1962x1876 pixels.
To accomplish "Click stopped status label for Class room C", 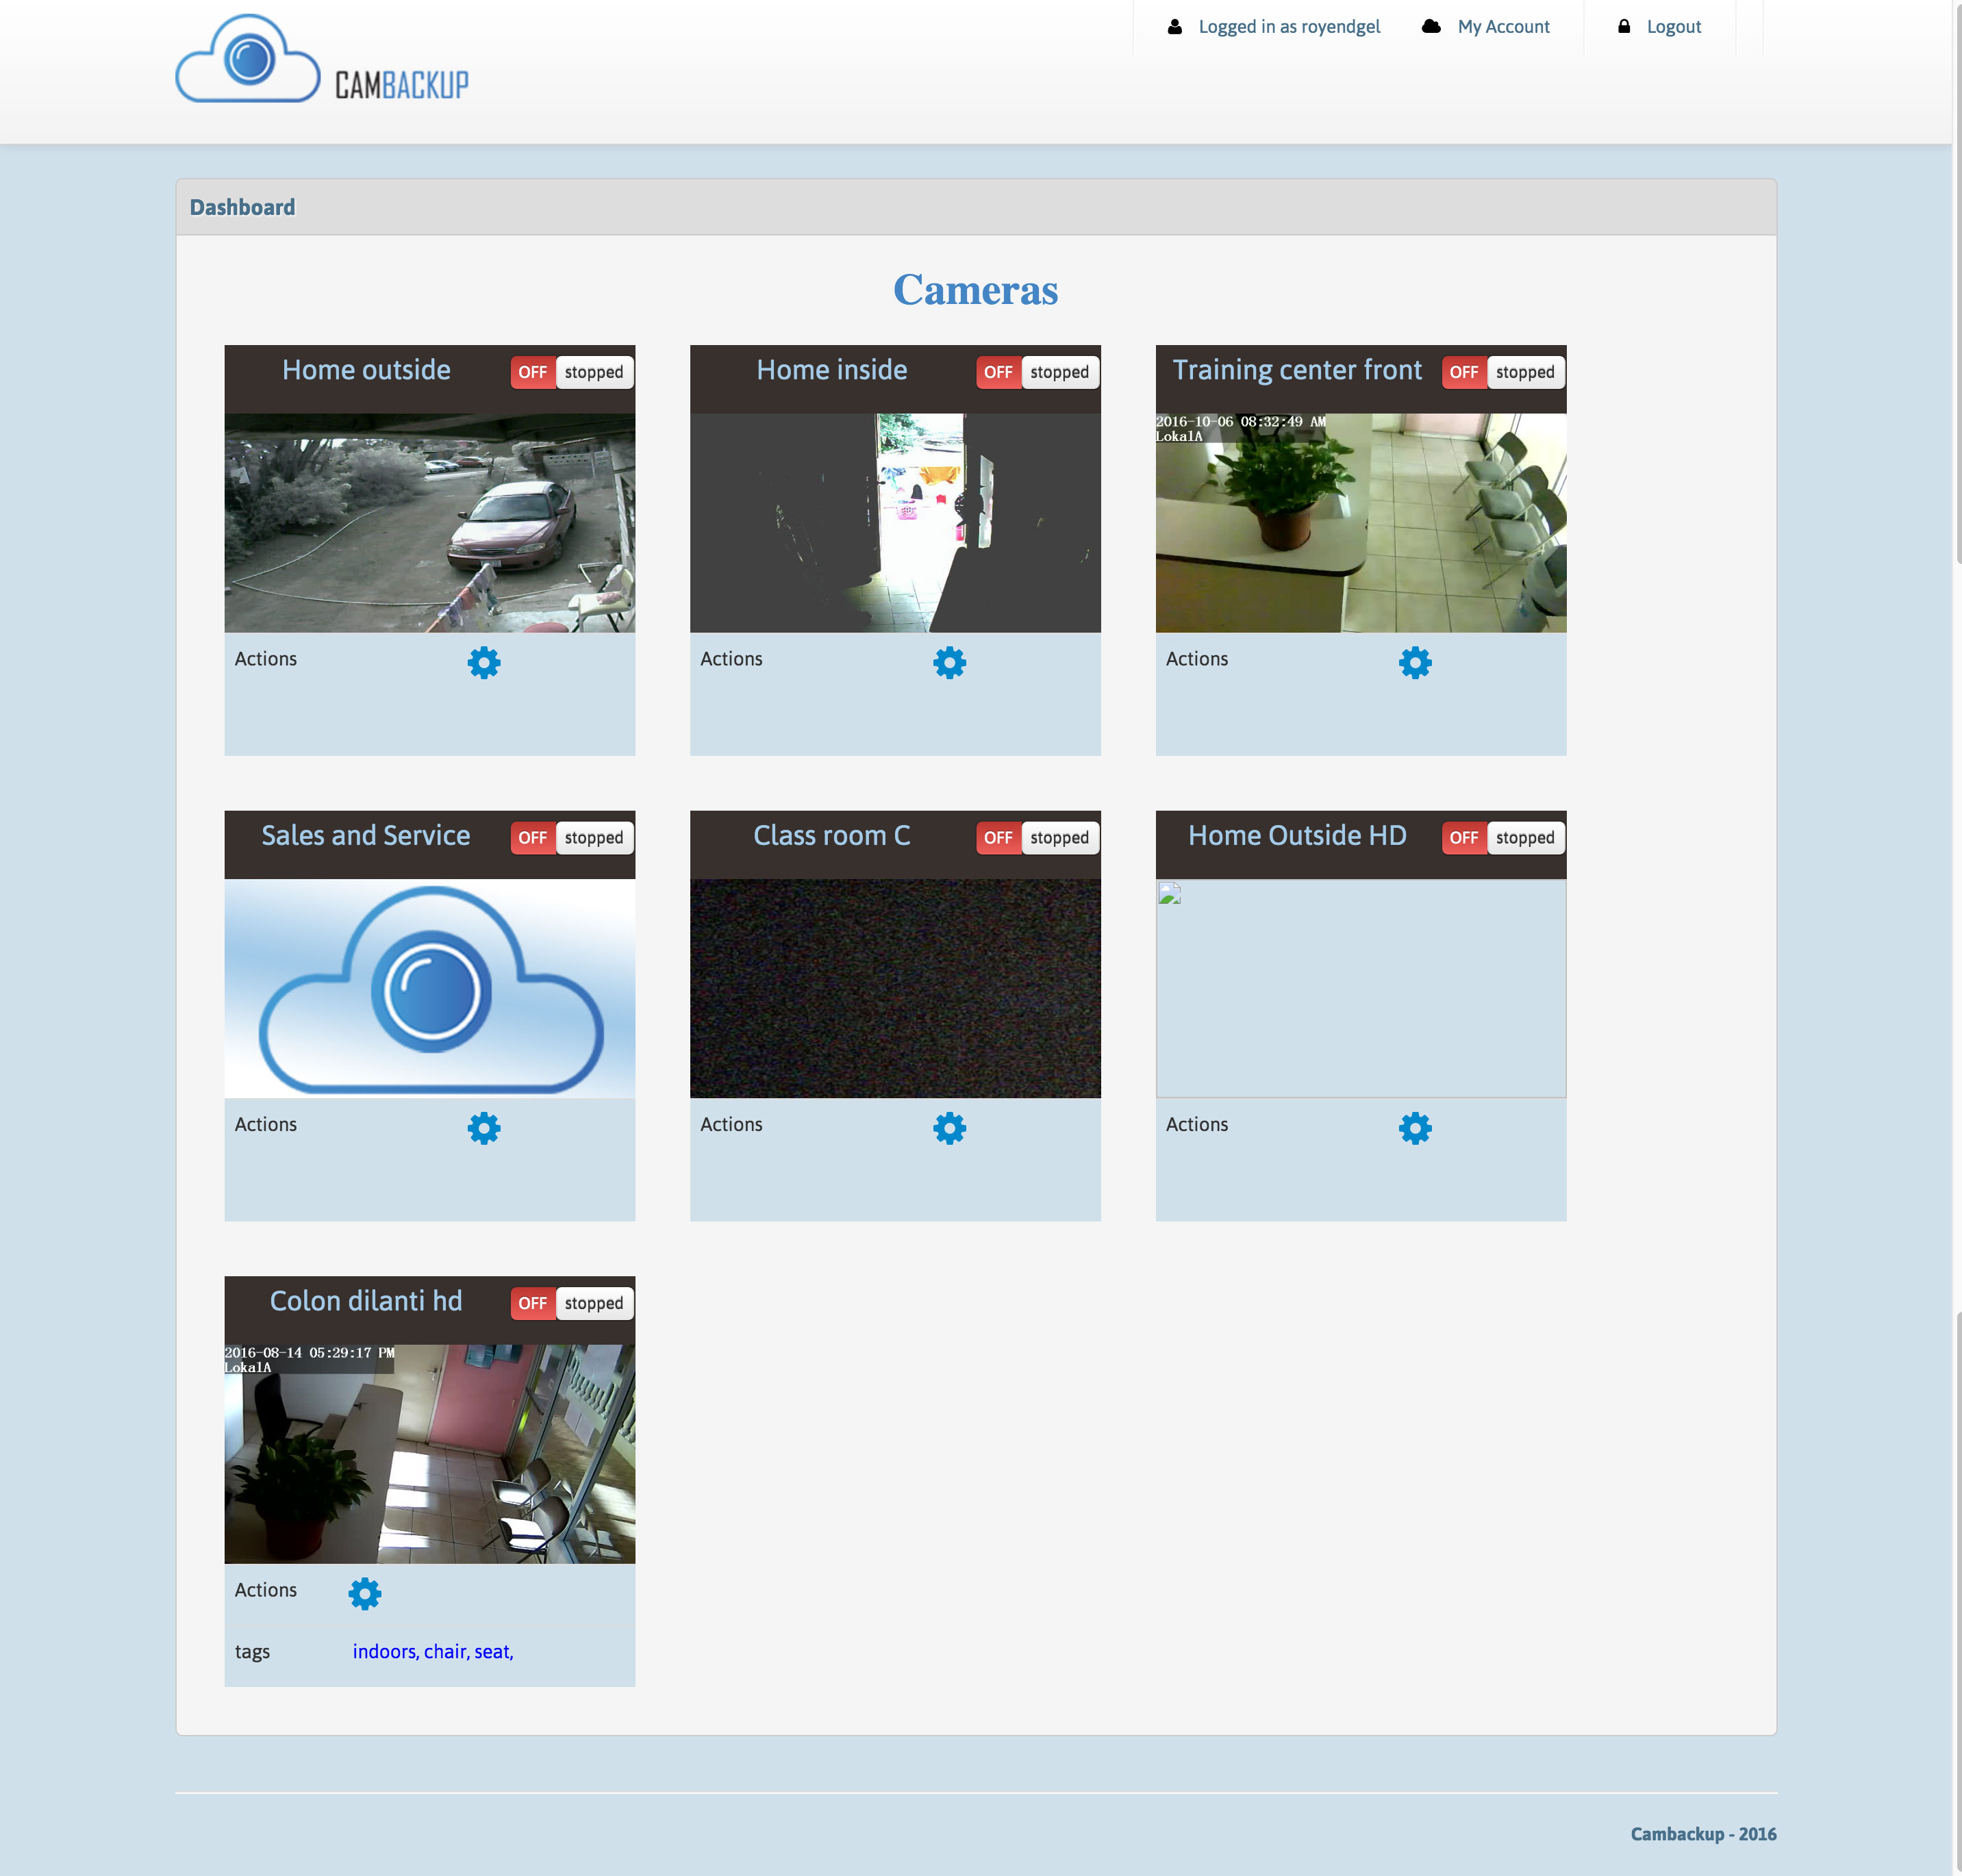I will [x=1060, y=838].
